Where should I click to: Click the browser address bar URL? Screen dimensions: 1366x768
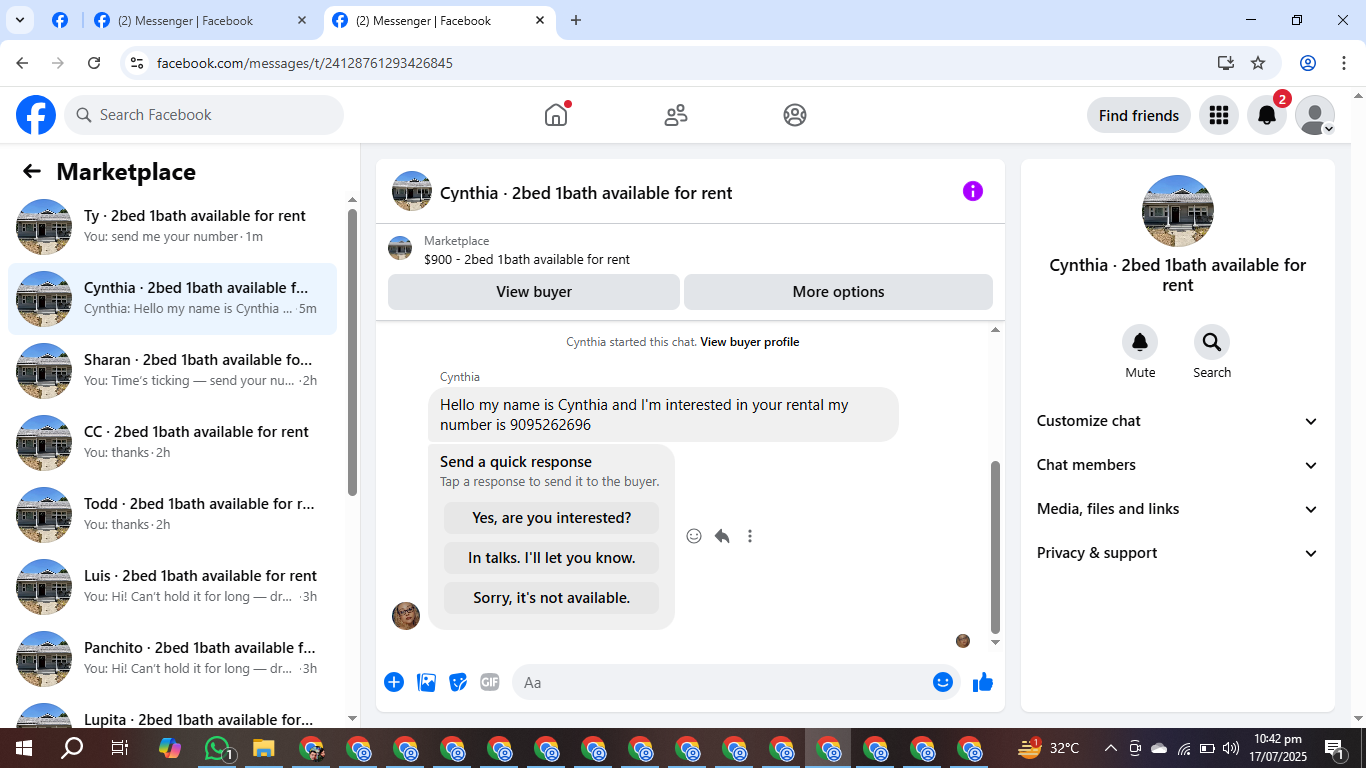click(x=305, y=63)
